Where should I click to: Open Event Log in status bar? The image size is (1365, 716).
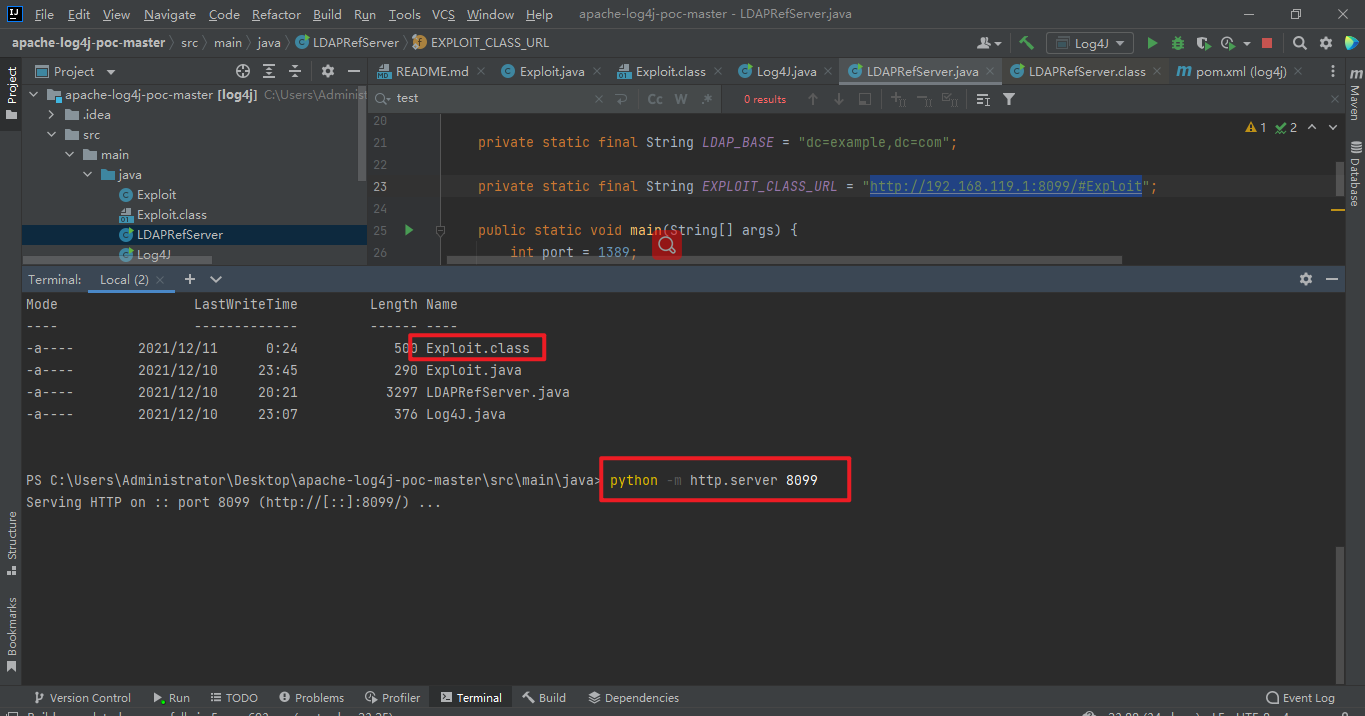(1300, 698)
